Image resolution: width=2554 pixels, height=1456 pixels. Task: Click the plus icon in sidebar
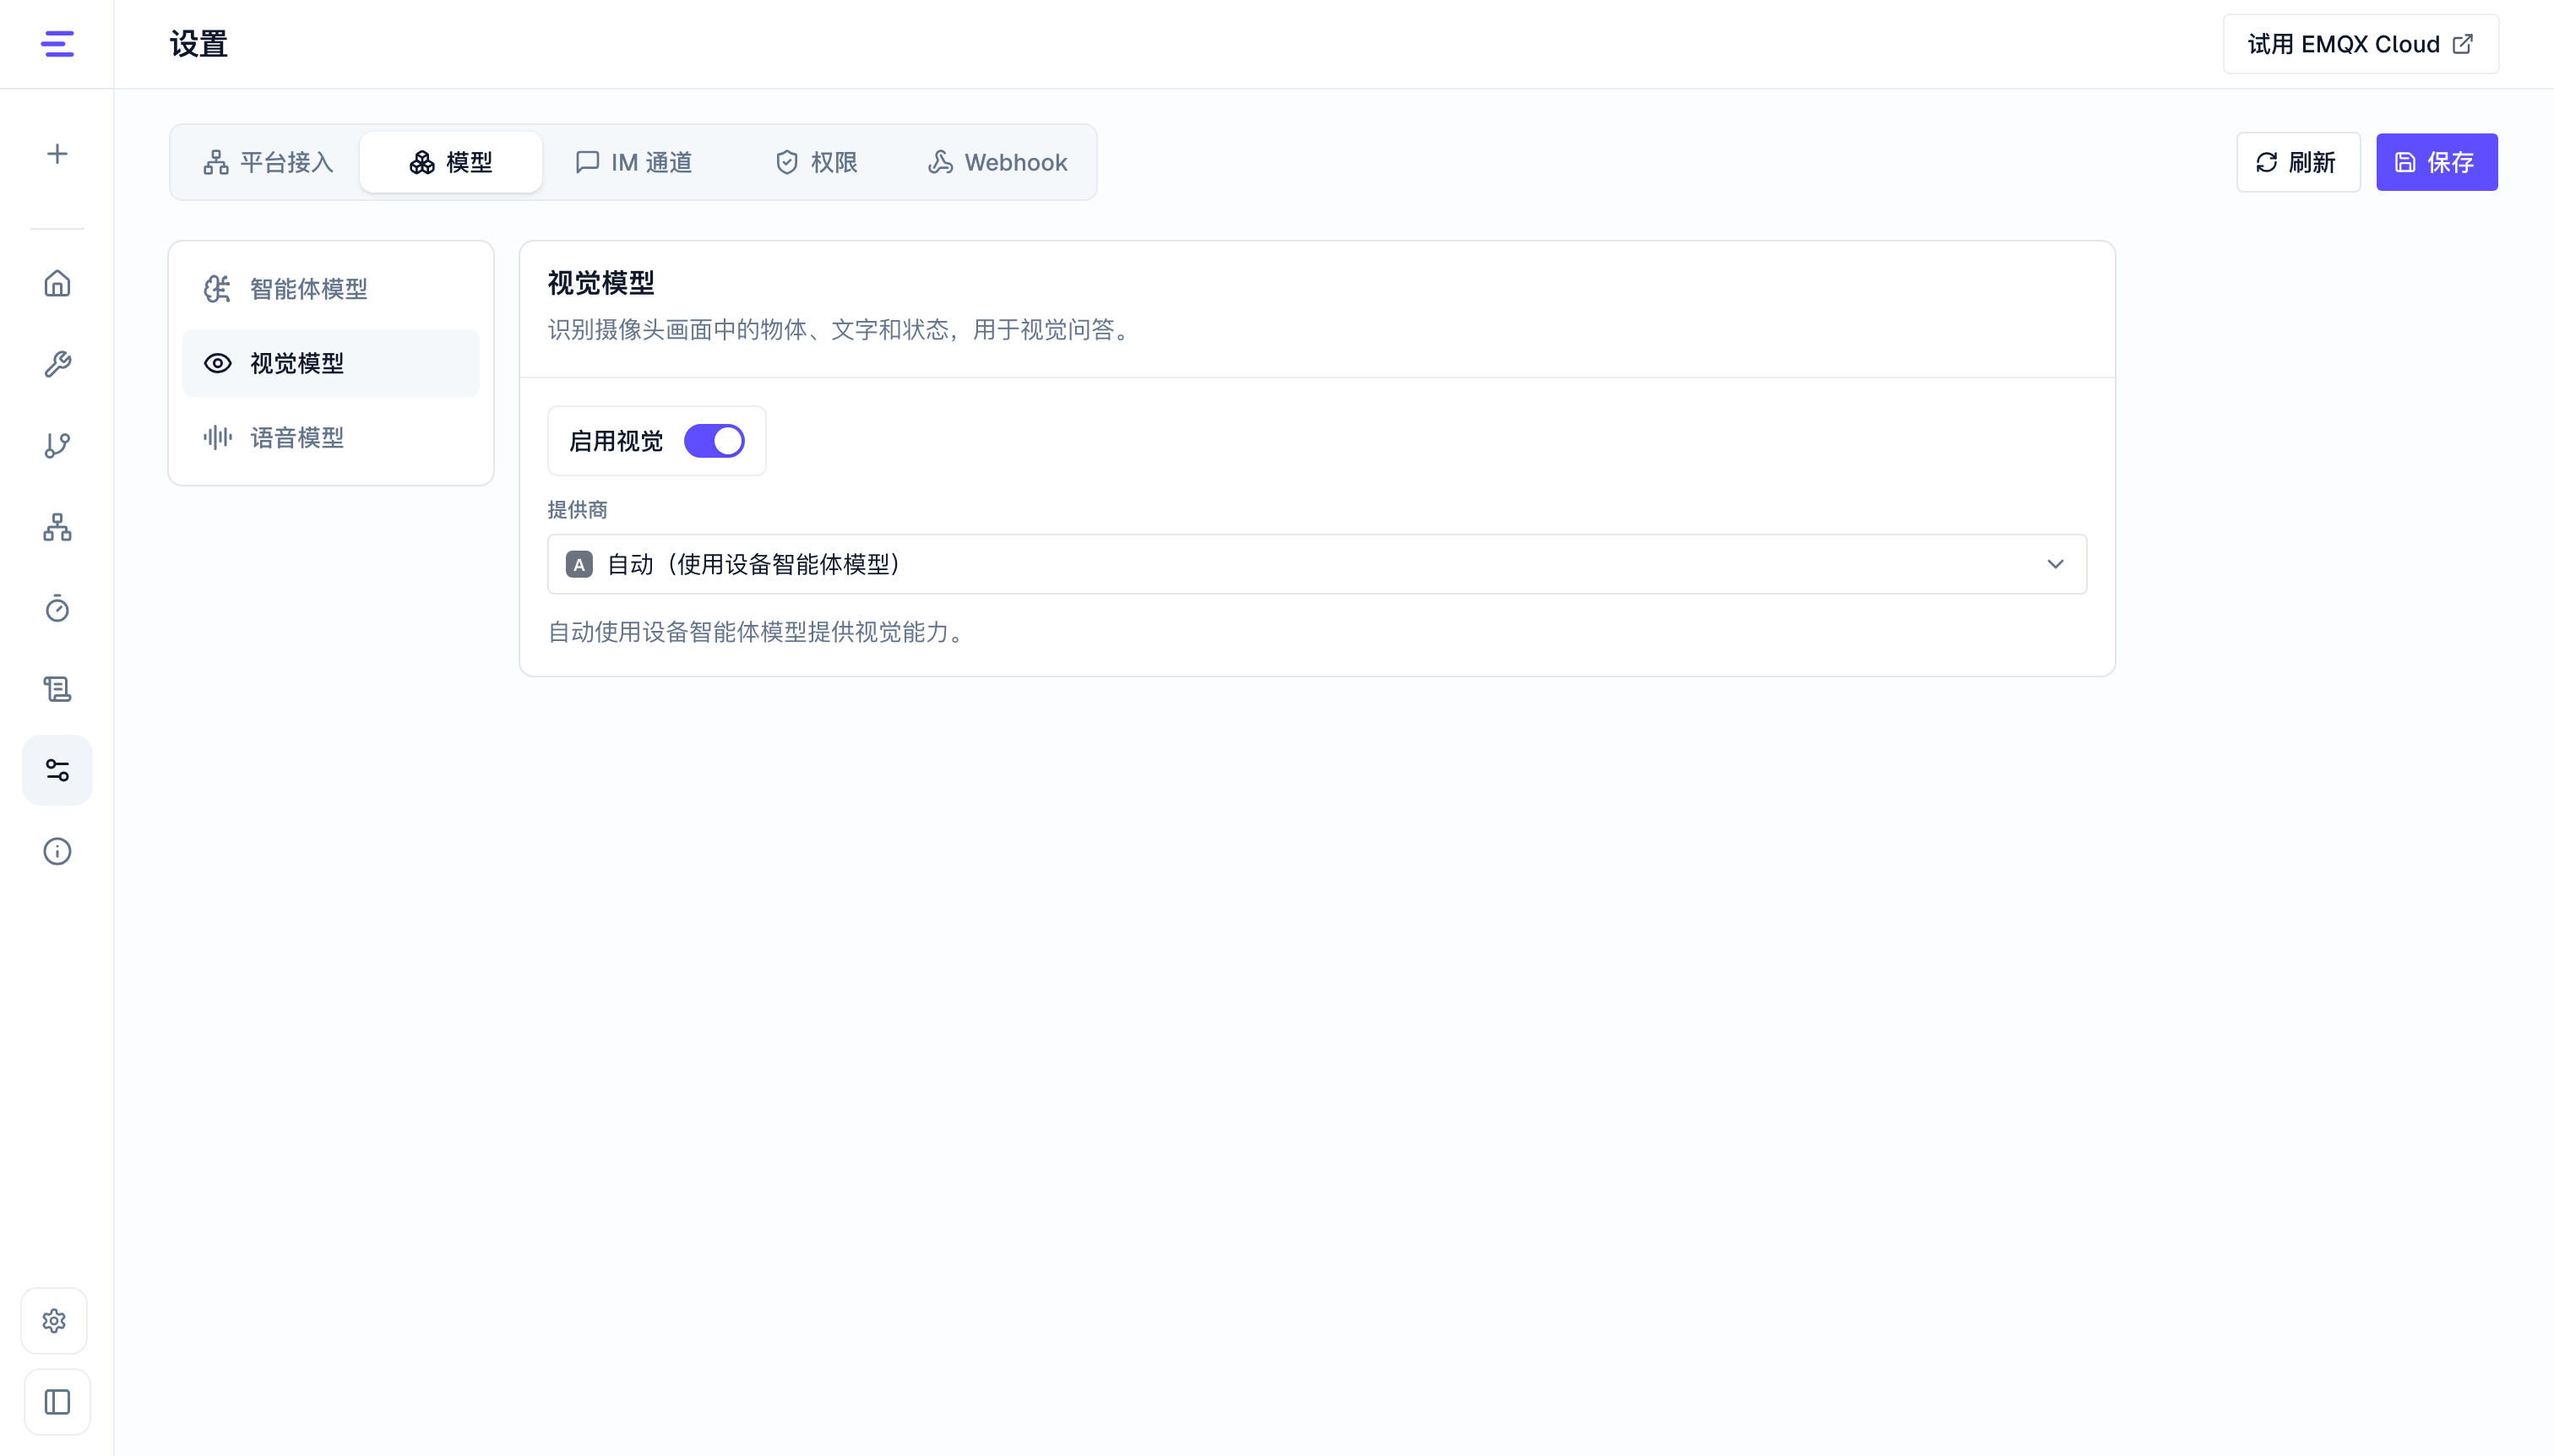[57, 154]
